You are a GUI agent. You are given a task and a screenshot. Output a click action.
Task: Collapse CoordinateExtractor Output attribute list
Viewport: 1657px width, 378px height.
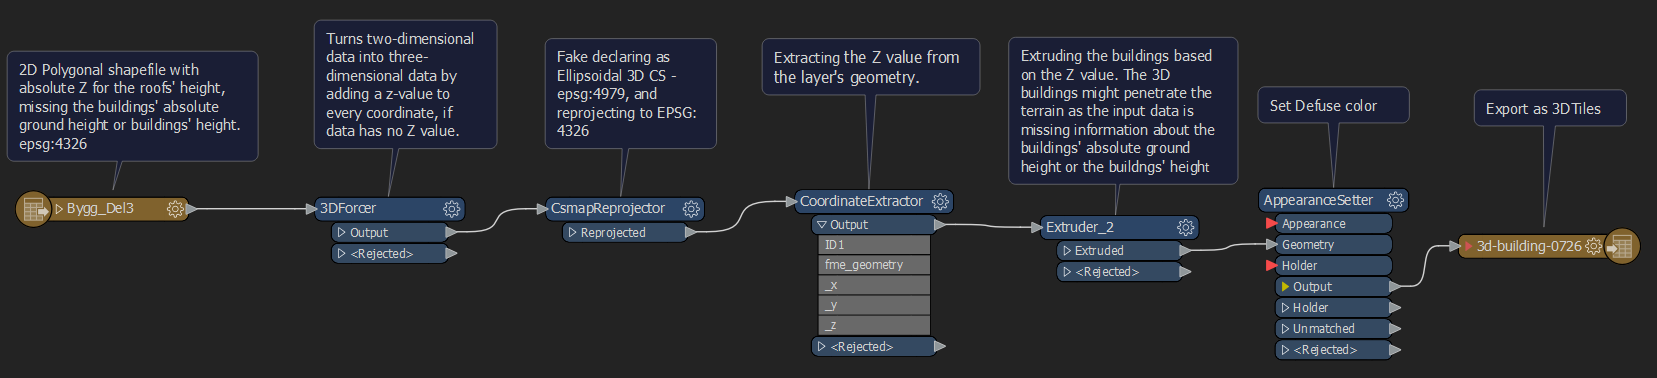pyautogui.click(x=821, y=225)
